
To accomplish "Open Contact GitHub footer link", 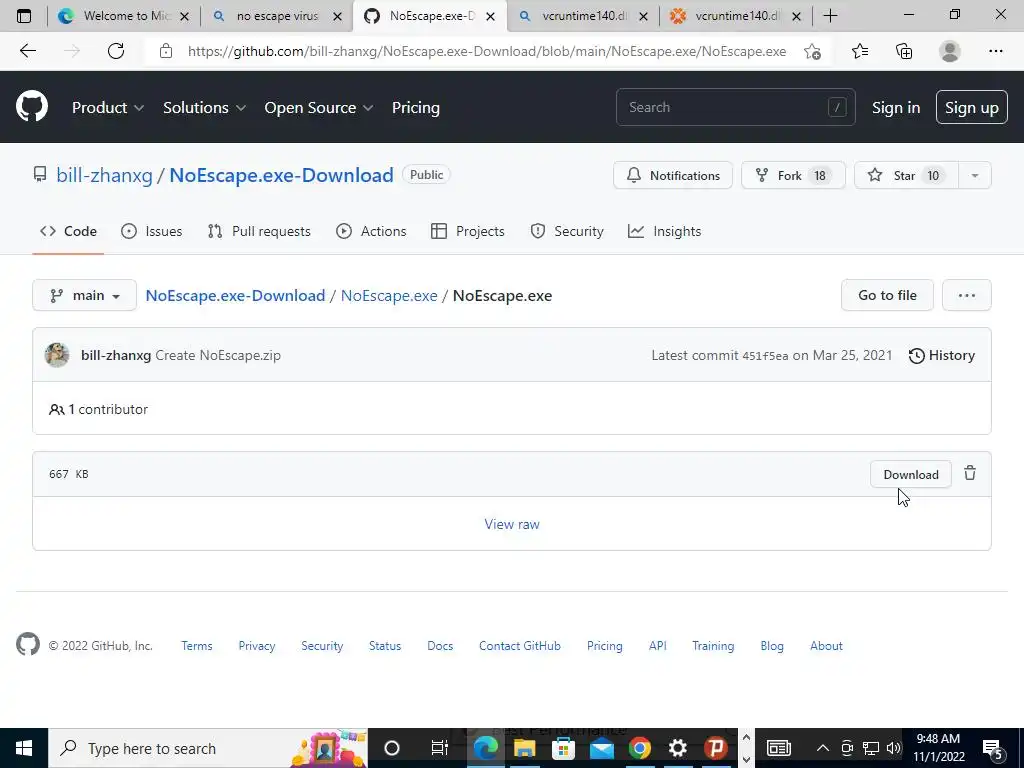I will tap(520, 645).
